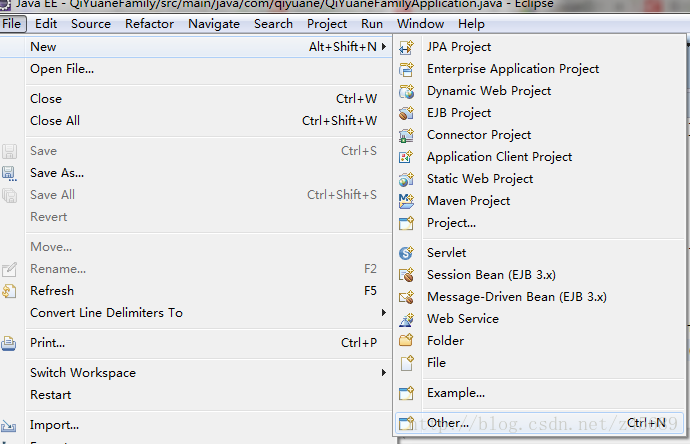The image size is (690, 444).
Task: Click the Connector Project icon
Action: (x=406, y=135)
